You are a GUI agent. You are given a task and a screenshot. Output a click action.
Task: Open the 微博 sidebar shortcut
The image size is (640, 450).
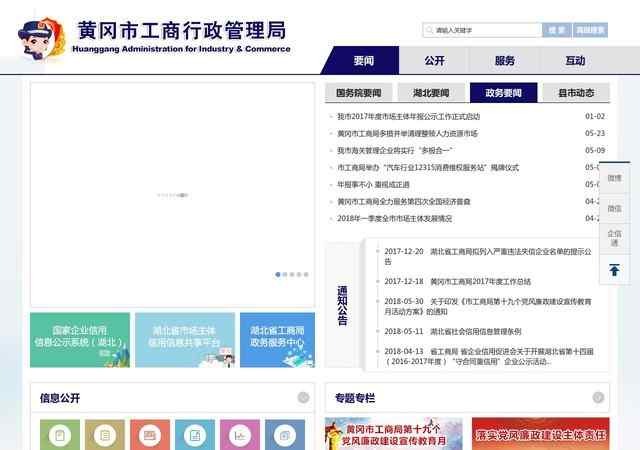coord(614,177)
